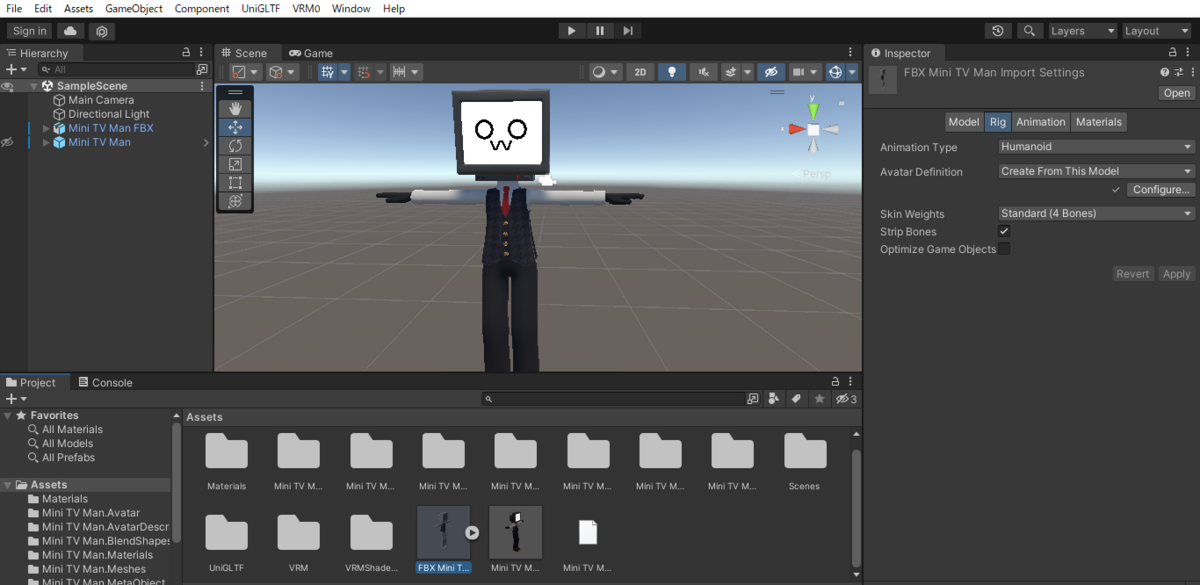Open Animation Type dropdown

tap(1097, 146)
